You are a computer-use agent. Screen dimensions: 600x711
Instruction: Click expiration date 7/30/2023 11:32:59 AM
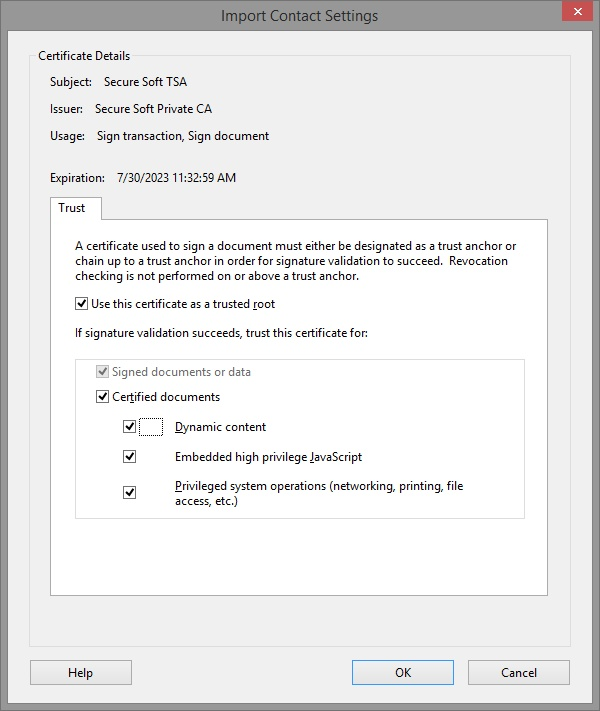click(x=176, y=178)
